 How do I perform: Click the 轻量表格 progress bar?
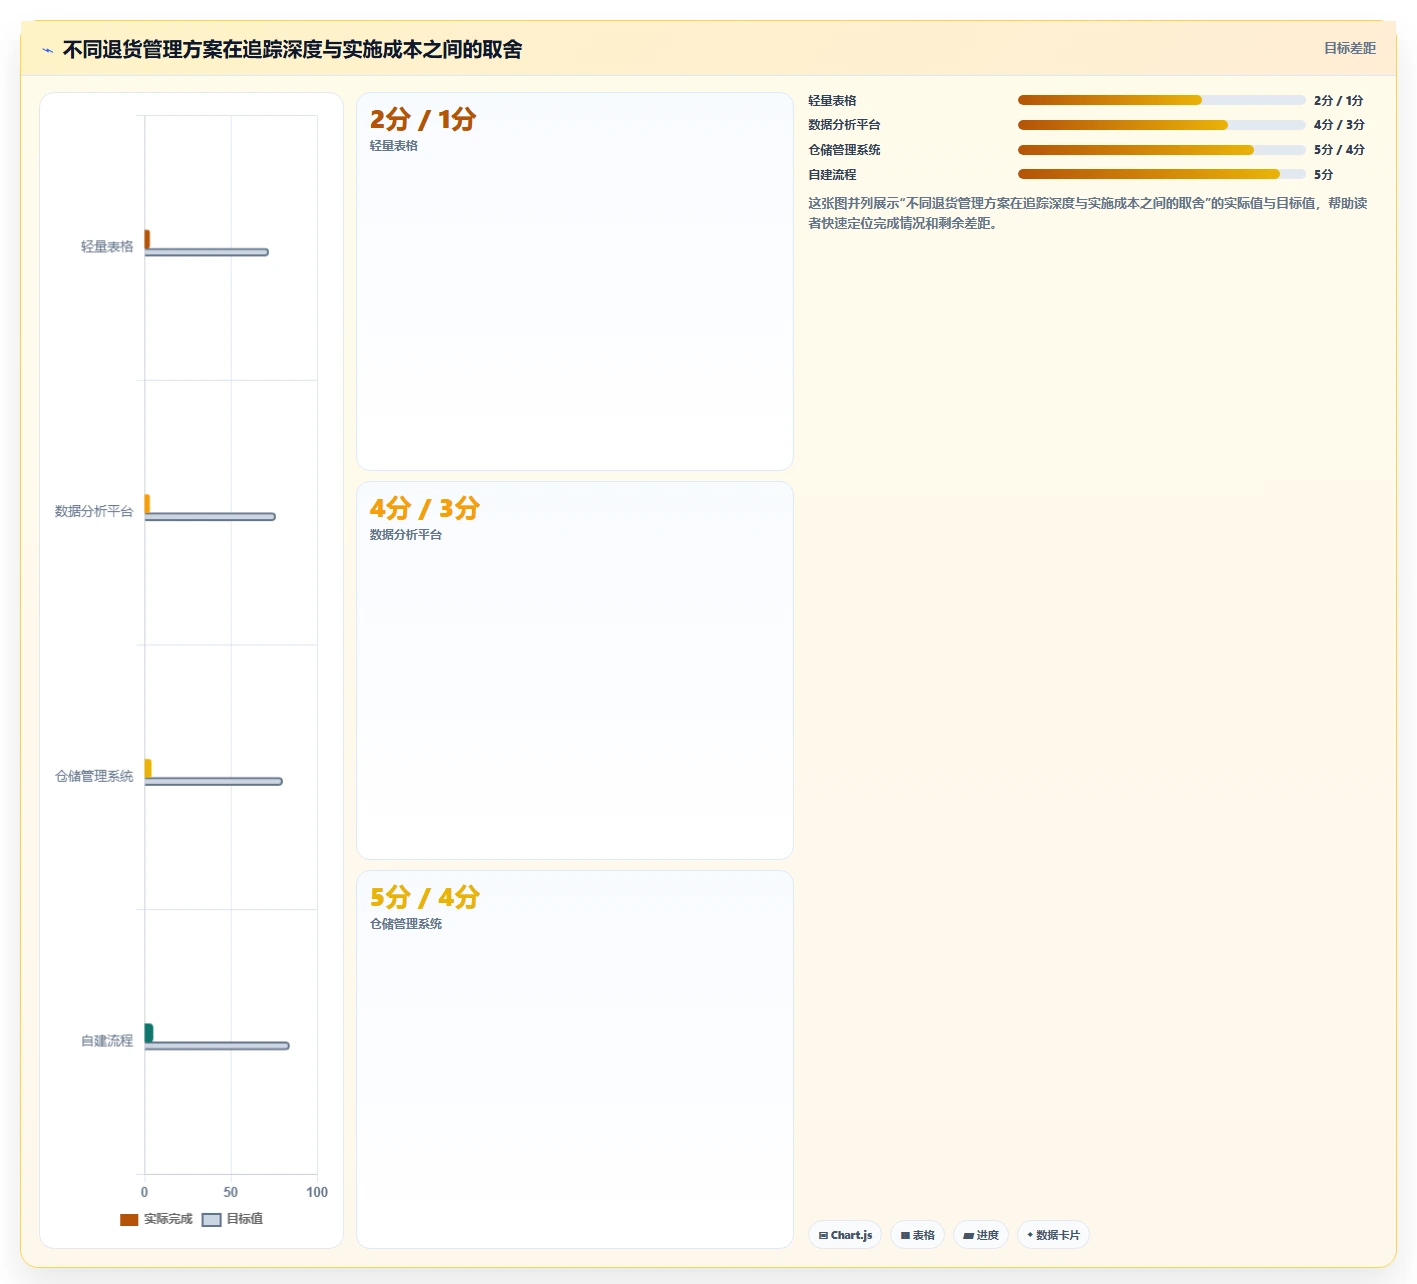tap(1162, 100)
